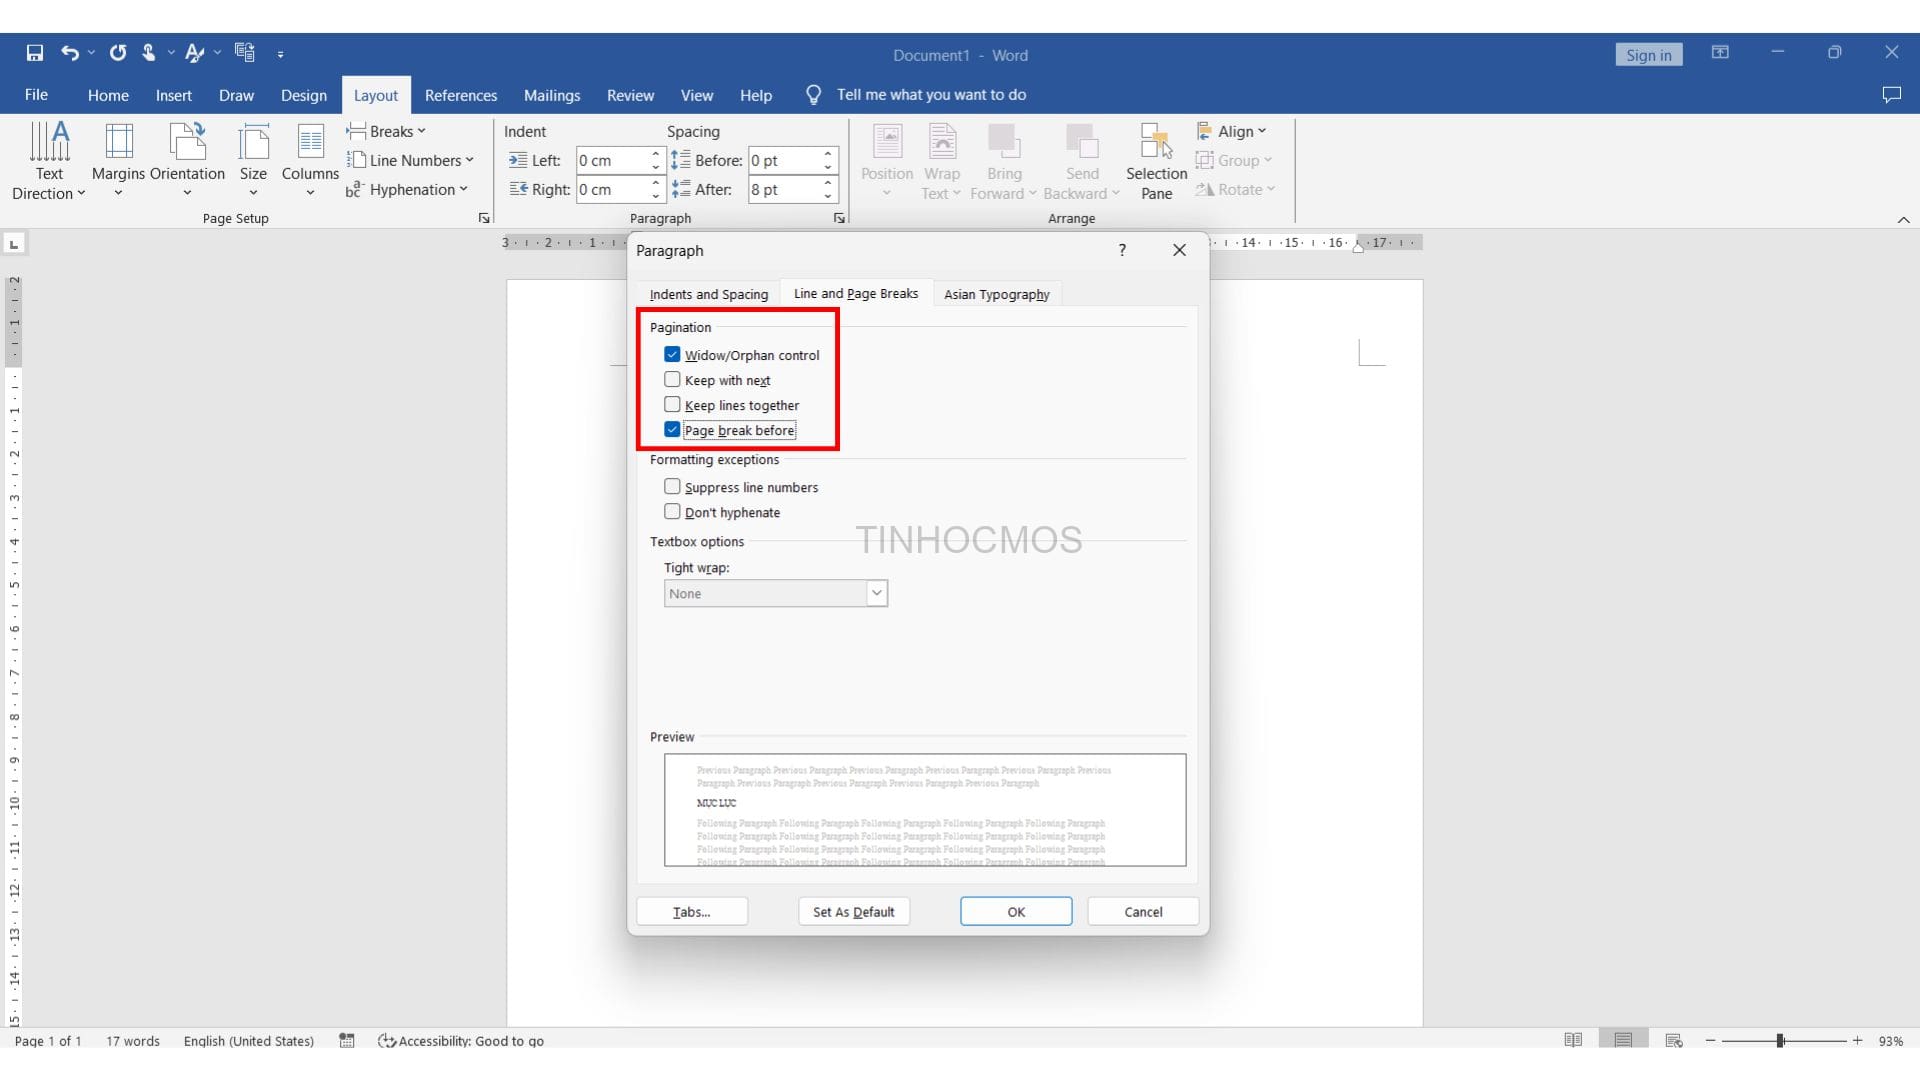Adjust the Spacing Before value slider
The height and width of the screenshot is (1080, 1920).
(827, 160)
